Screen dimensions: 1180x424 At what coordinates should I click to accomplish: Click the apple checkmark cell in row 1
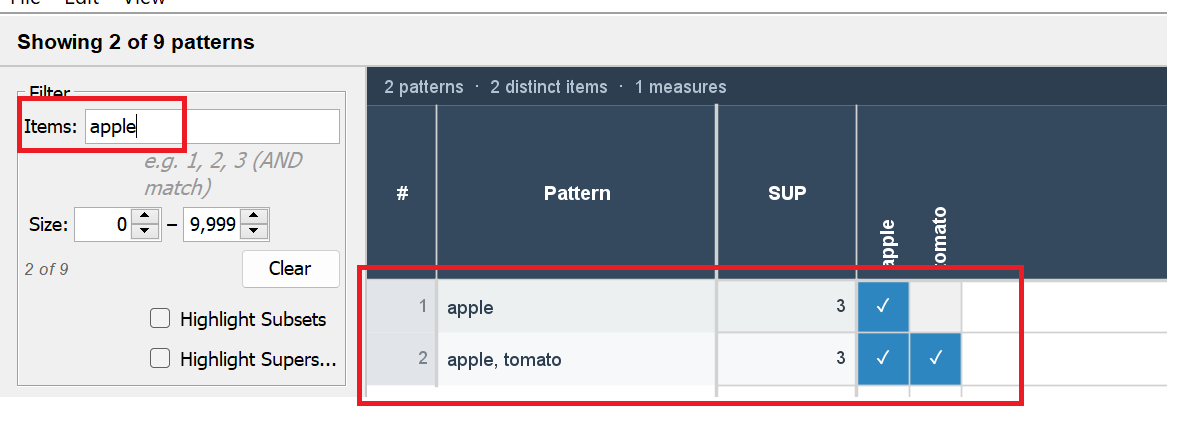coord(883,307)
